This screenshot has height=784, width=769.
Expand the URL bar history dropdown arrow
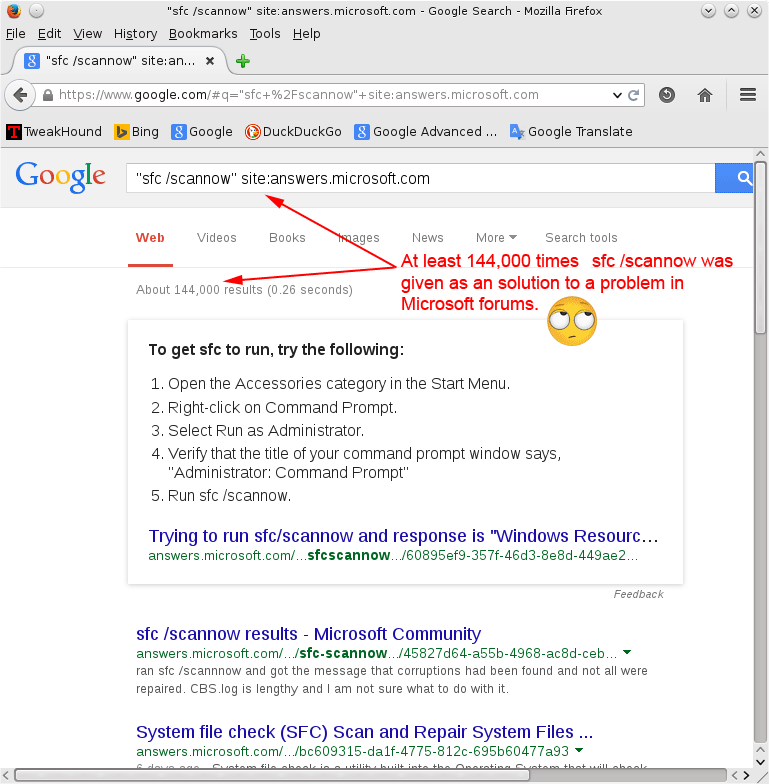(617, 96)
